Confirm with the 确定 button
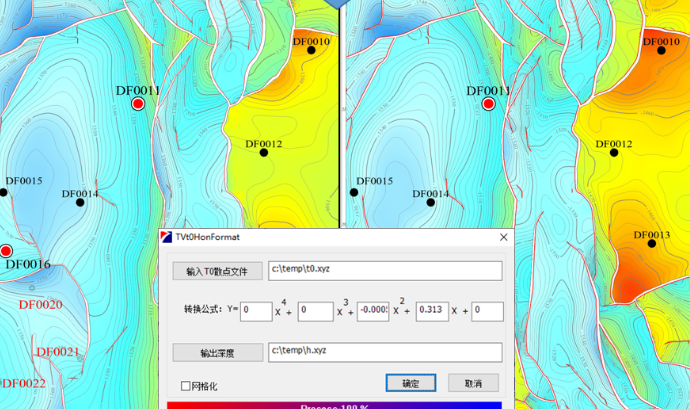Viewport: 690px width, 409px height. [410, 383]
